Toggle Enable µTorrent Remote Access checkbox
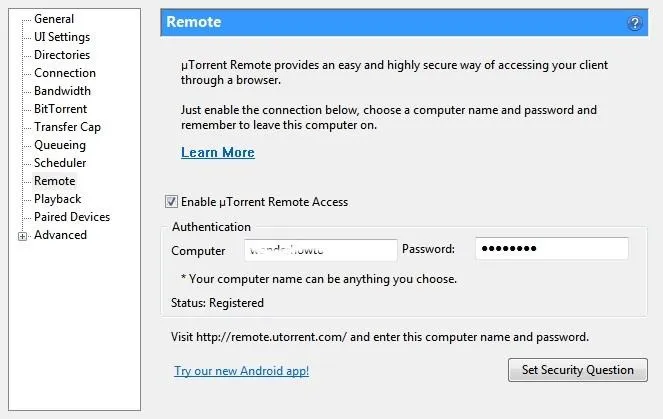 click(171, 202)
